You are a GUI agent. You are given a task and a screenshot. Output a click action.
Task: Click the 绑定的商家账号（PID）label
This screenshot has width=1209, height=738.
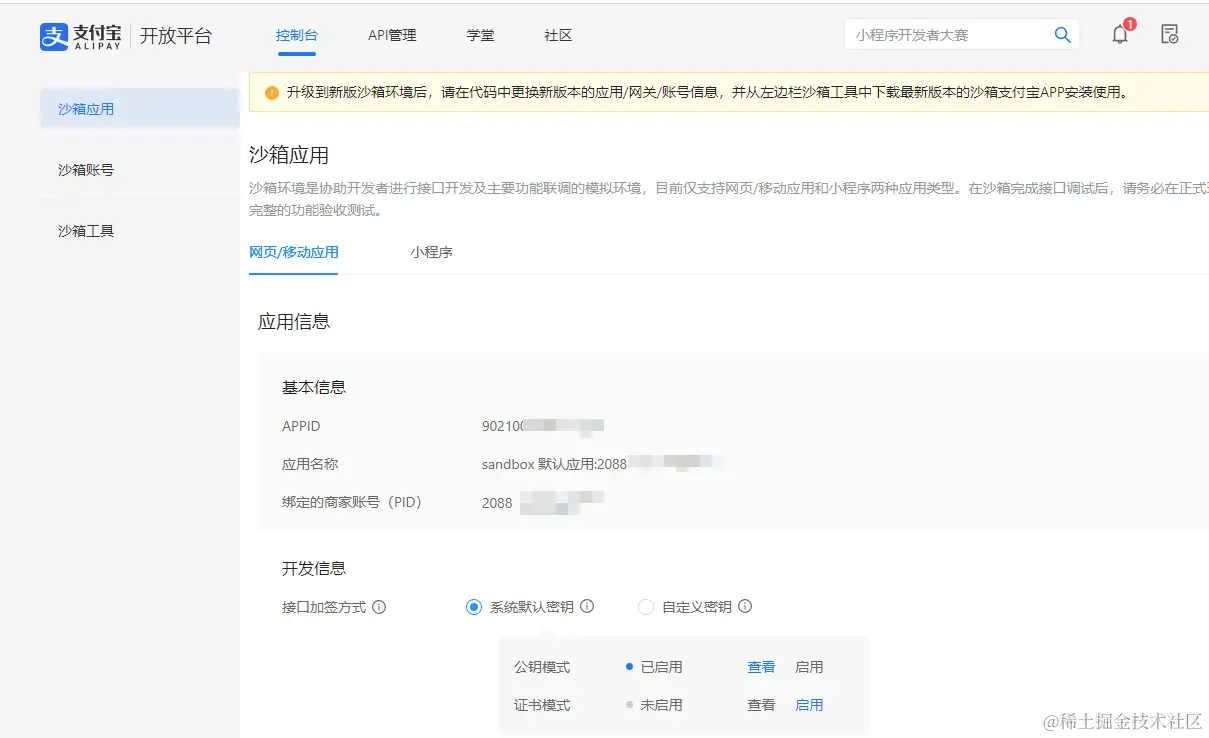tap(352, 503)
